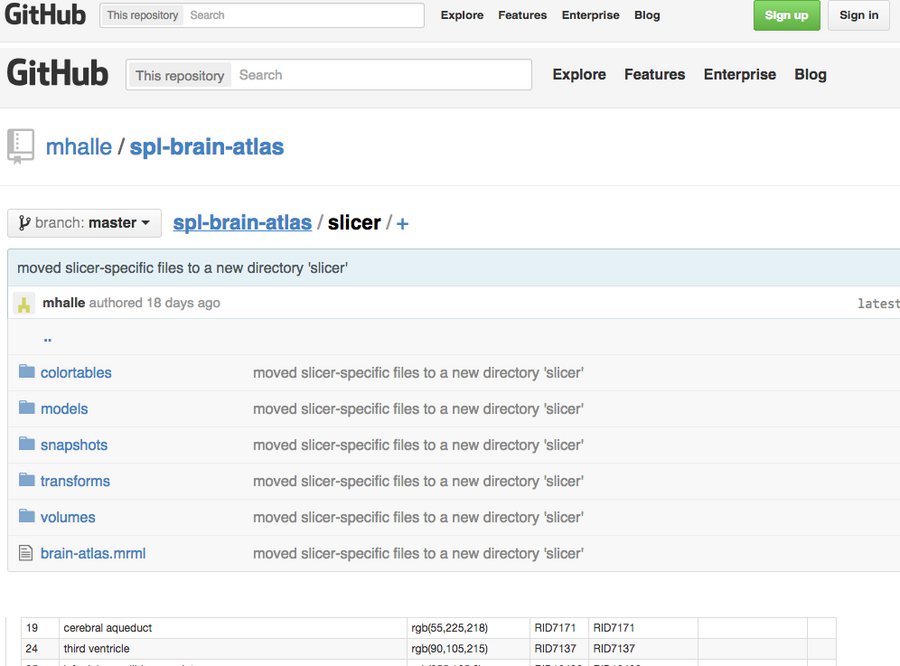Click the plus sign to create new file
Image resolution: width=900 pixels, height=666 pixels.
(402, 224)
